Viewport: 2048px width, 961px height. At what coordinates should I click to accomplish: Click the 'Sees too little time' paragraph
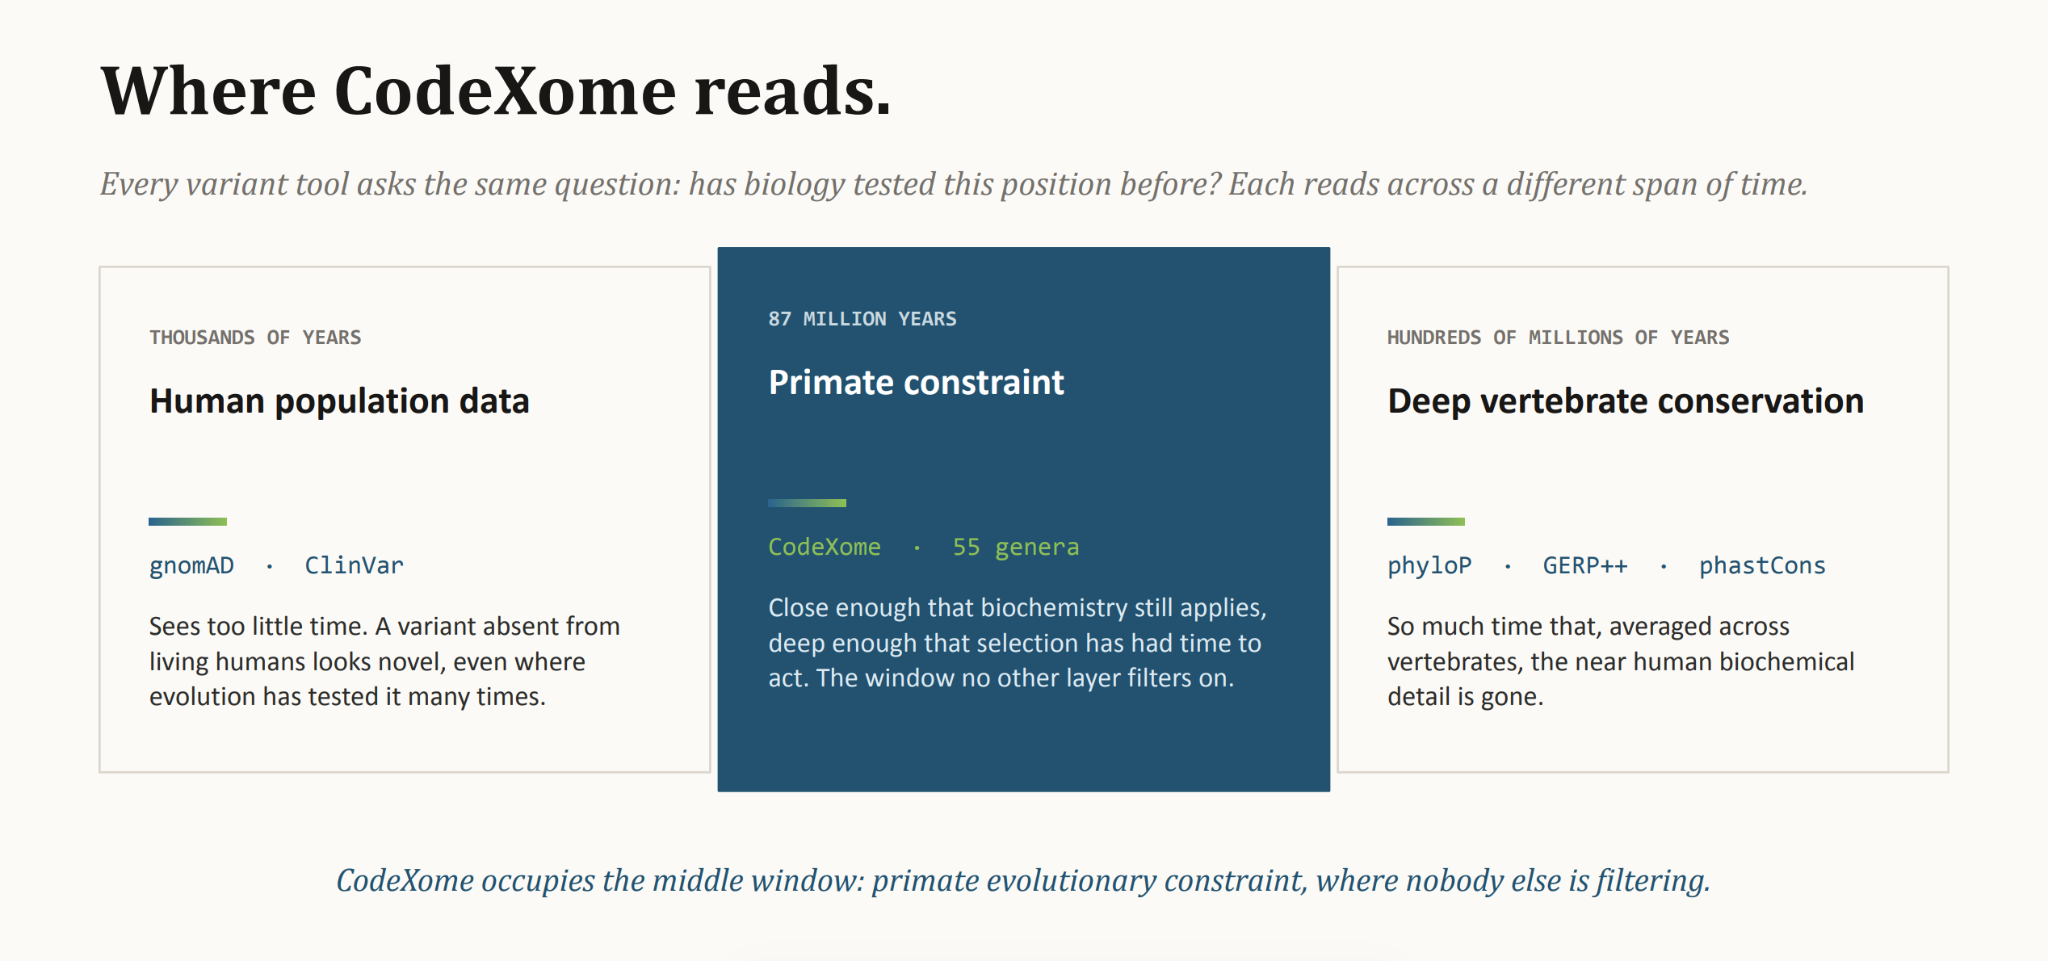coord(385,662)
